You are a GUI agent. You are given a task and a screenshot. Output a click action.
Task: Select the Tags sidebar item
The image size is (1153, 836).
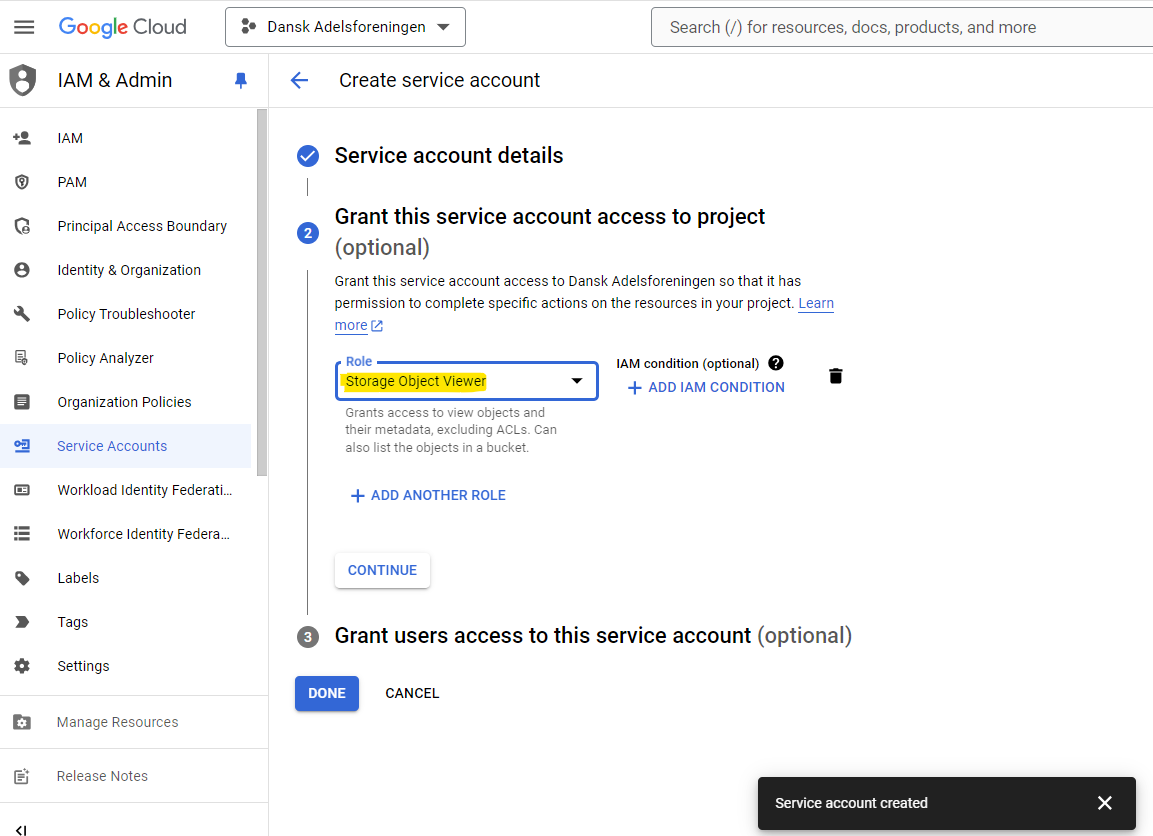[72, 621]
